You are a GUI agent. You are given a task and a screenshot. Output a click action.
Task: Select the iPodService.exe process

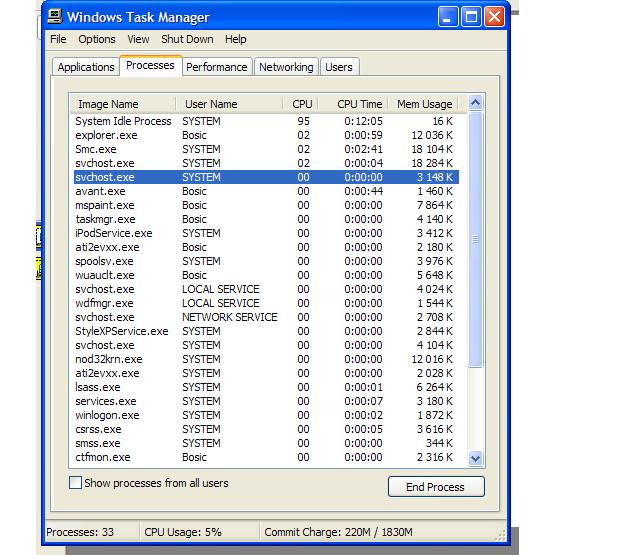click(x=266, y=233)
